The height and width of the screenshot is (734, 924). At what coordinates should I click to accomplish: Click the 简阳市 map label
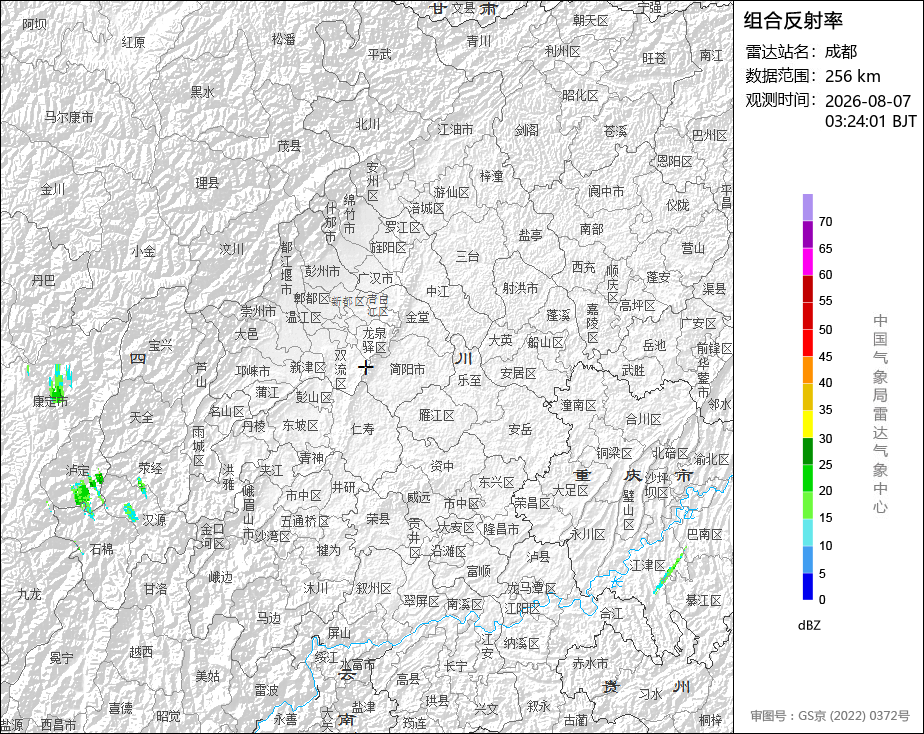coord(407,369)
